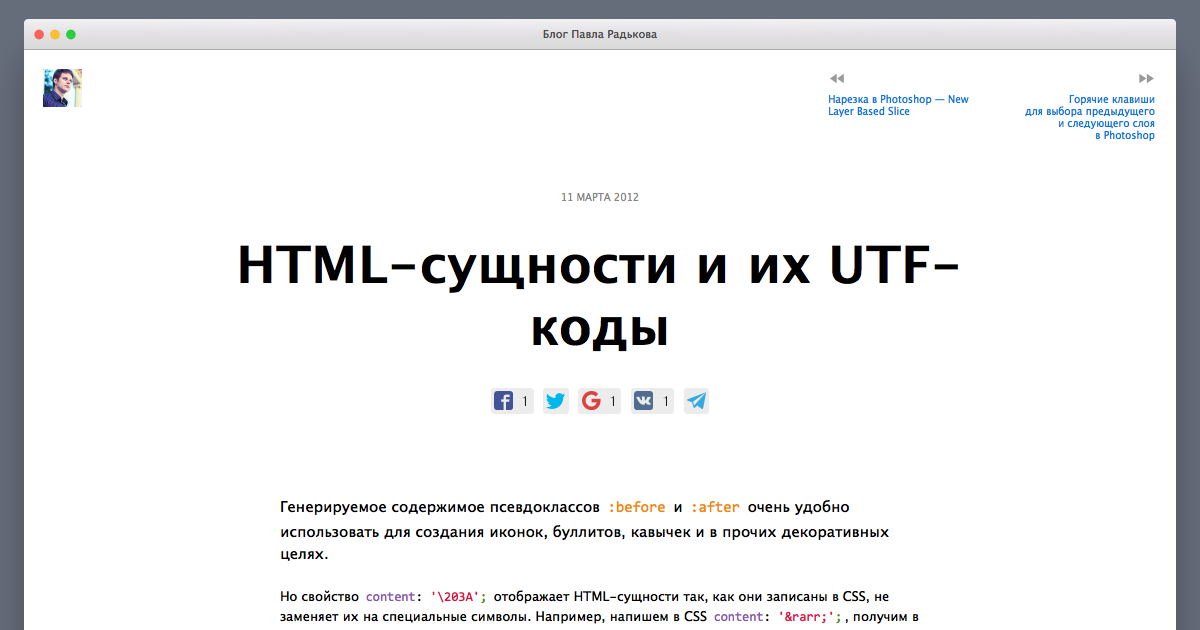Click the green fullscreen traffic-light button
The height and width of the screenshot is (630, 1200).
pyautogui.click(x=71, y=33)
